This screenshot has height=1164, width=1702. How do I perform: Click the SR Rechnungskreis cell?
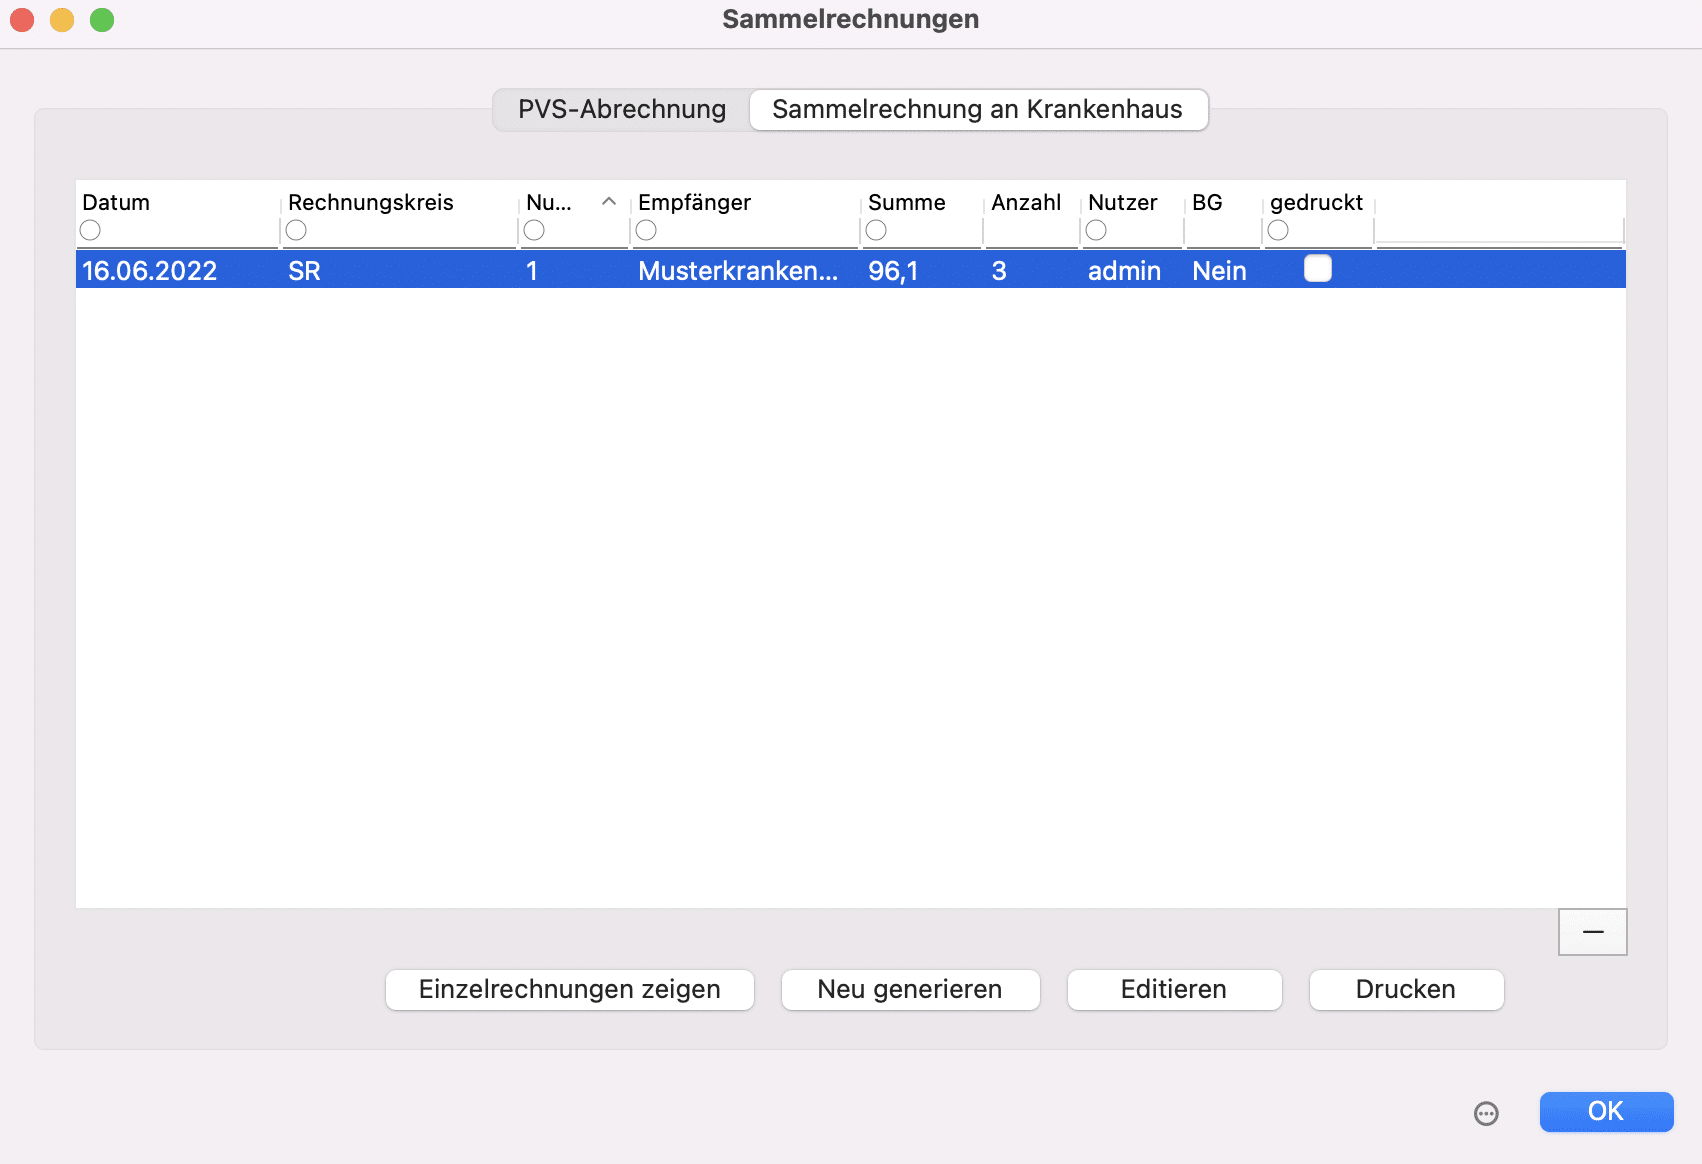click(304, 271)
